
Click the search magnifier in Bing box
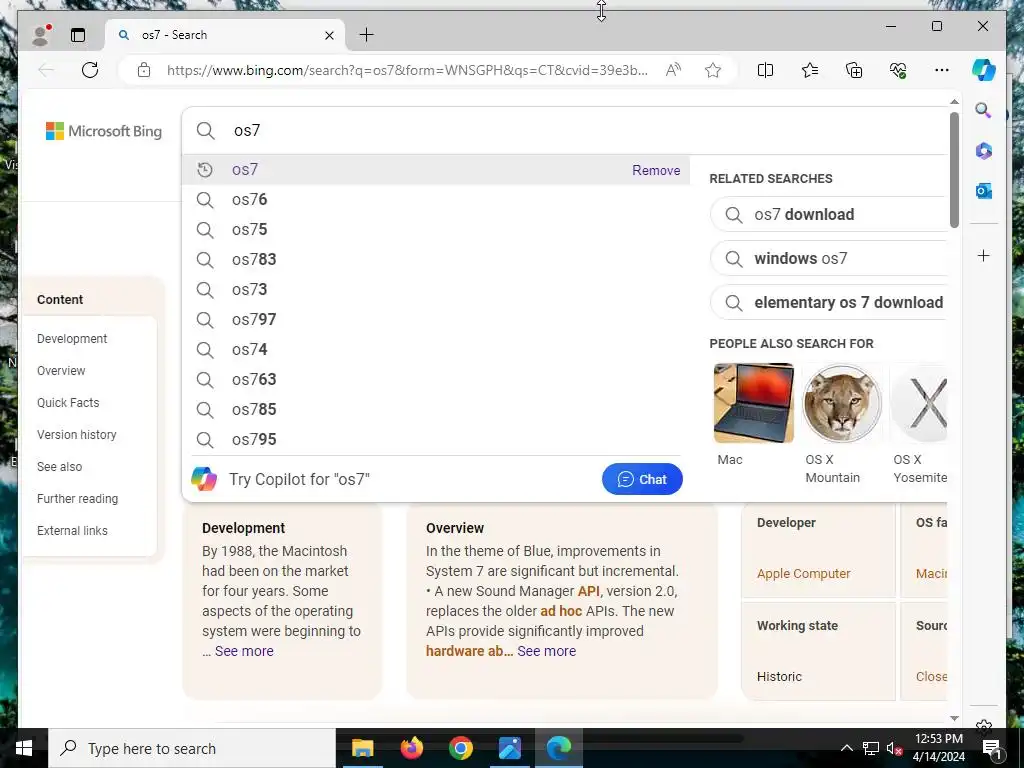206,131
